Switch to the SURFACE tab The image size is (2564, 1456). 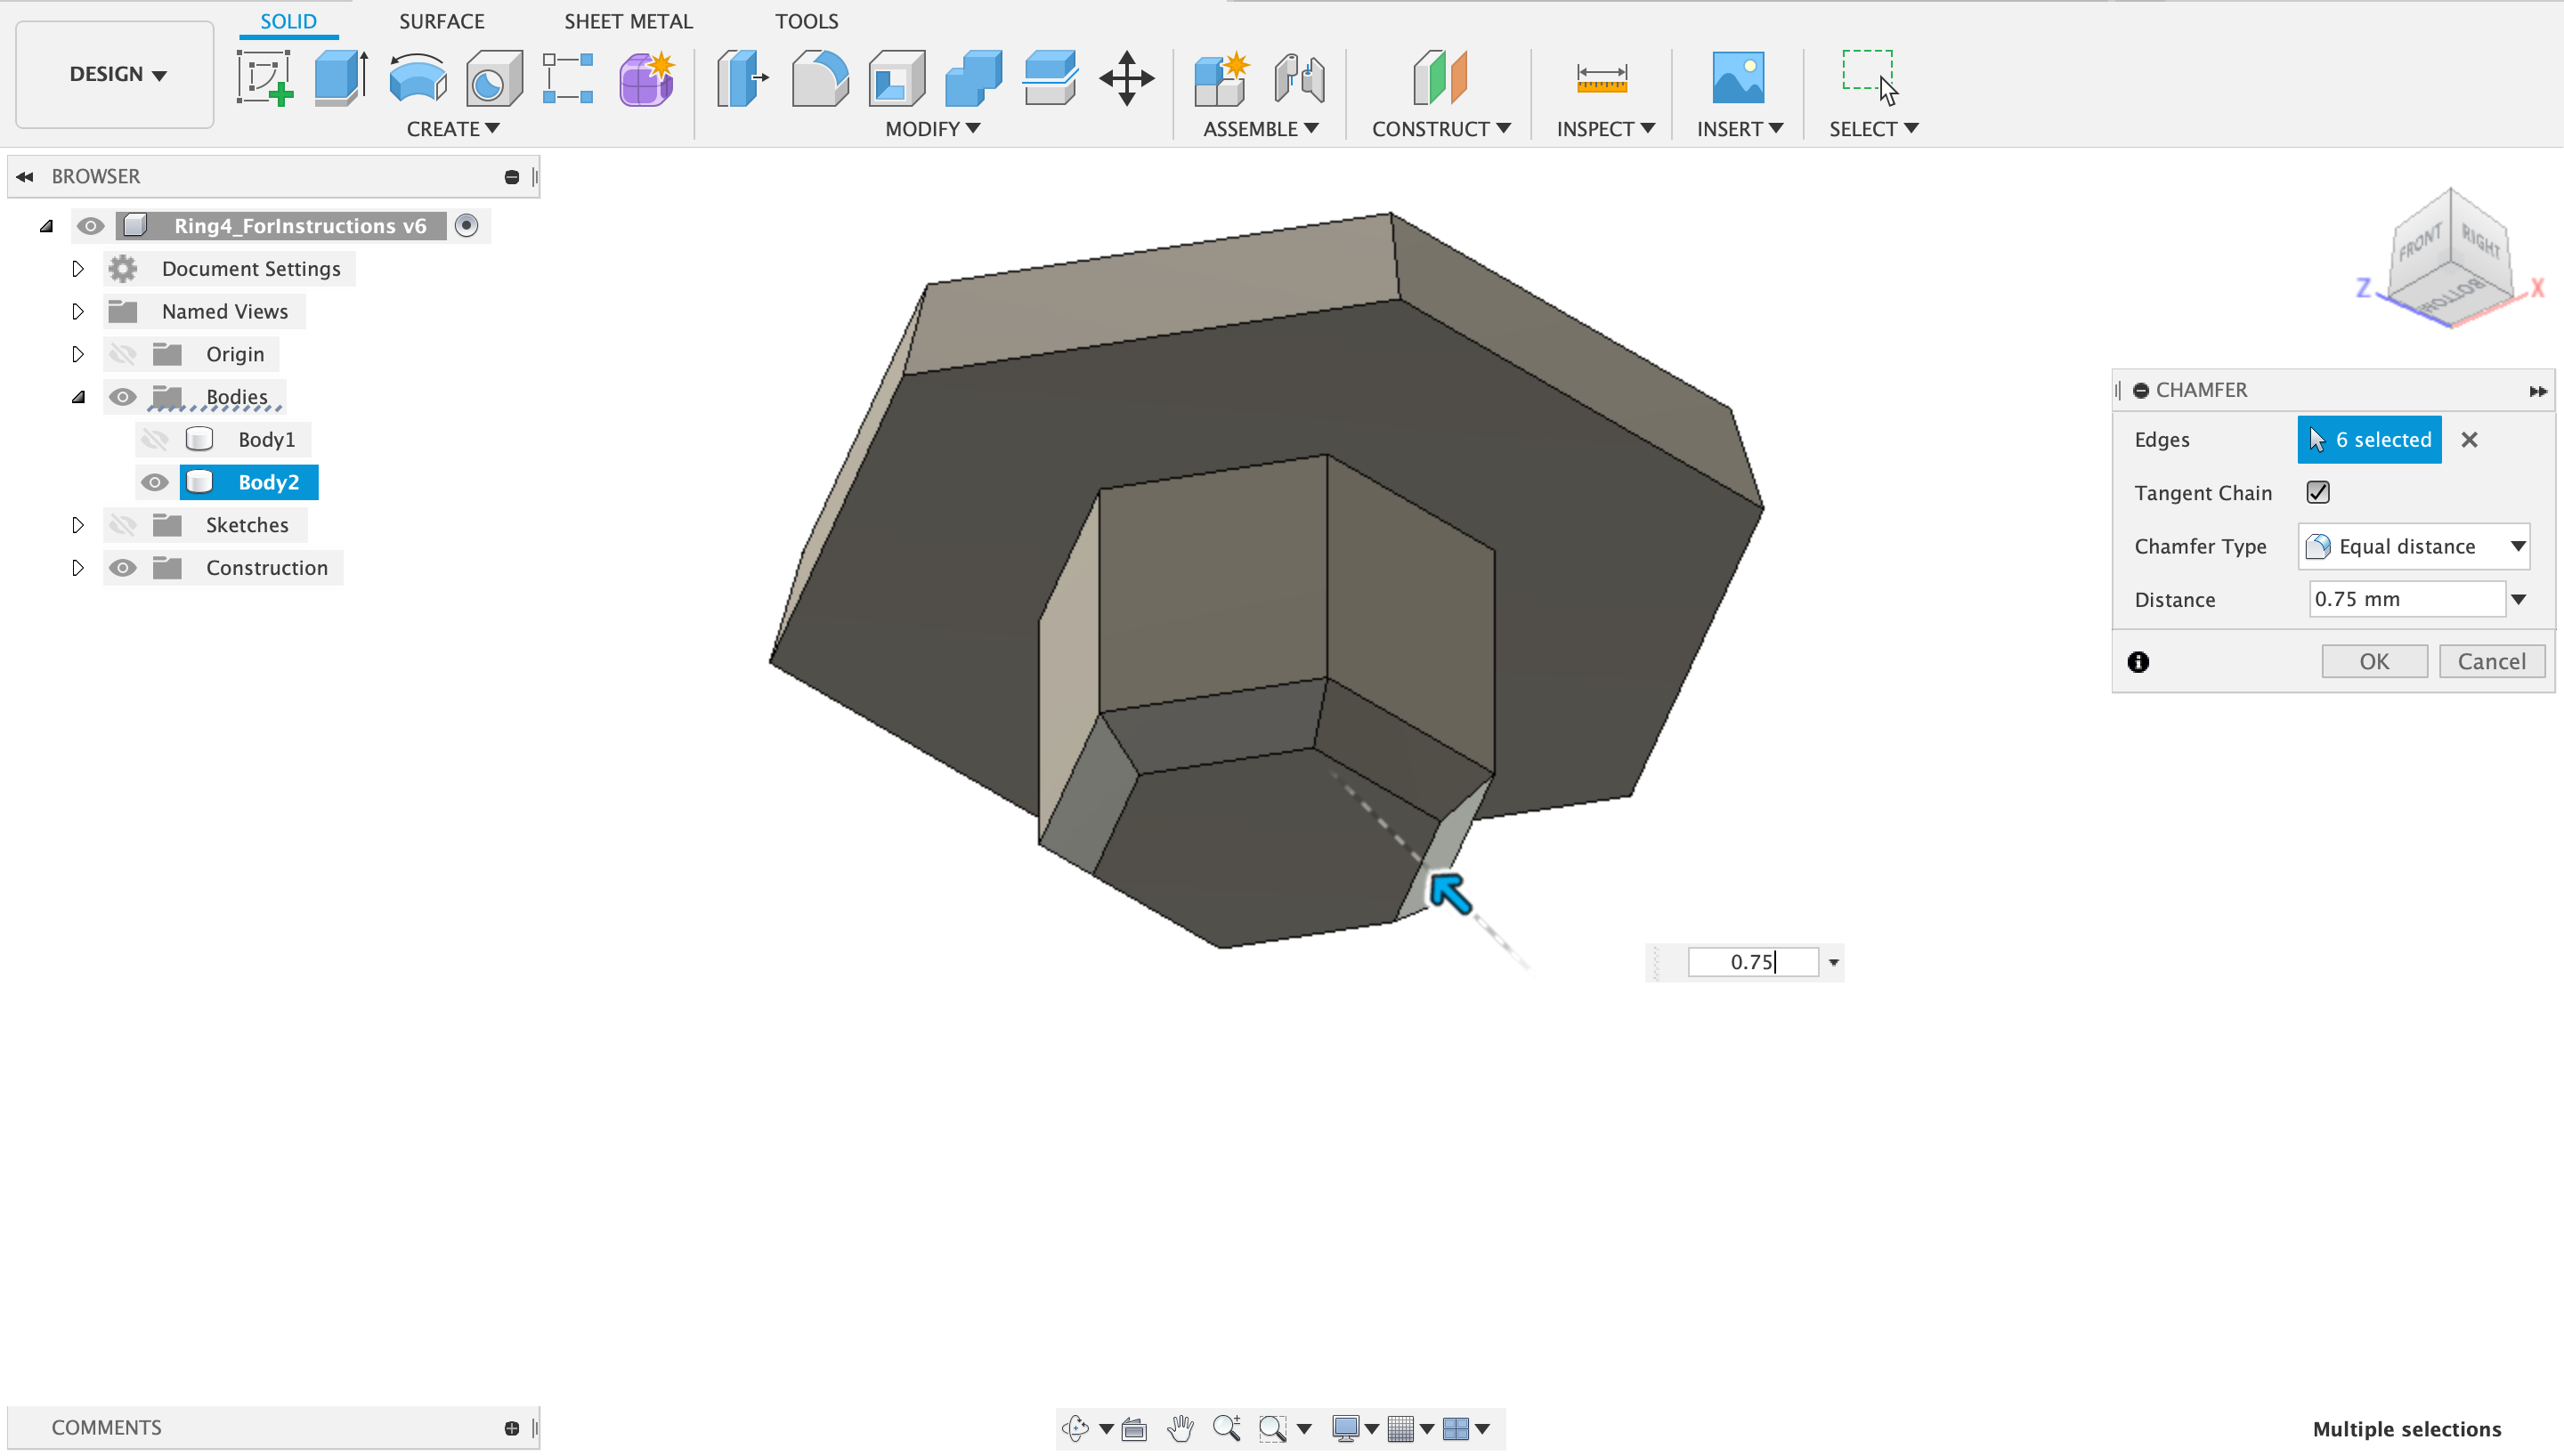441,21
